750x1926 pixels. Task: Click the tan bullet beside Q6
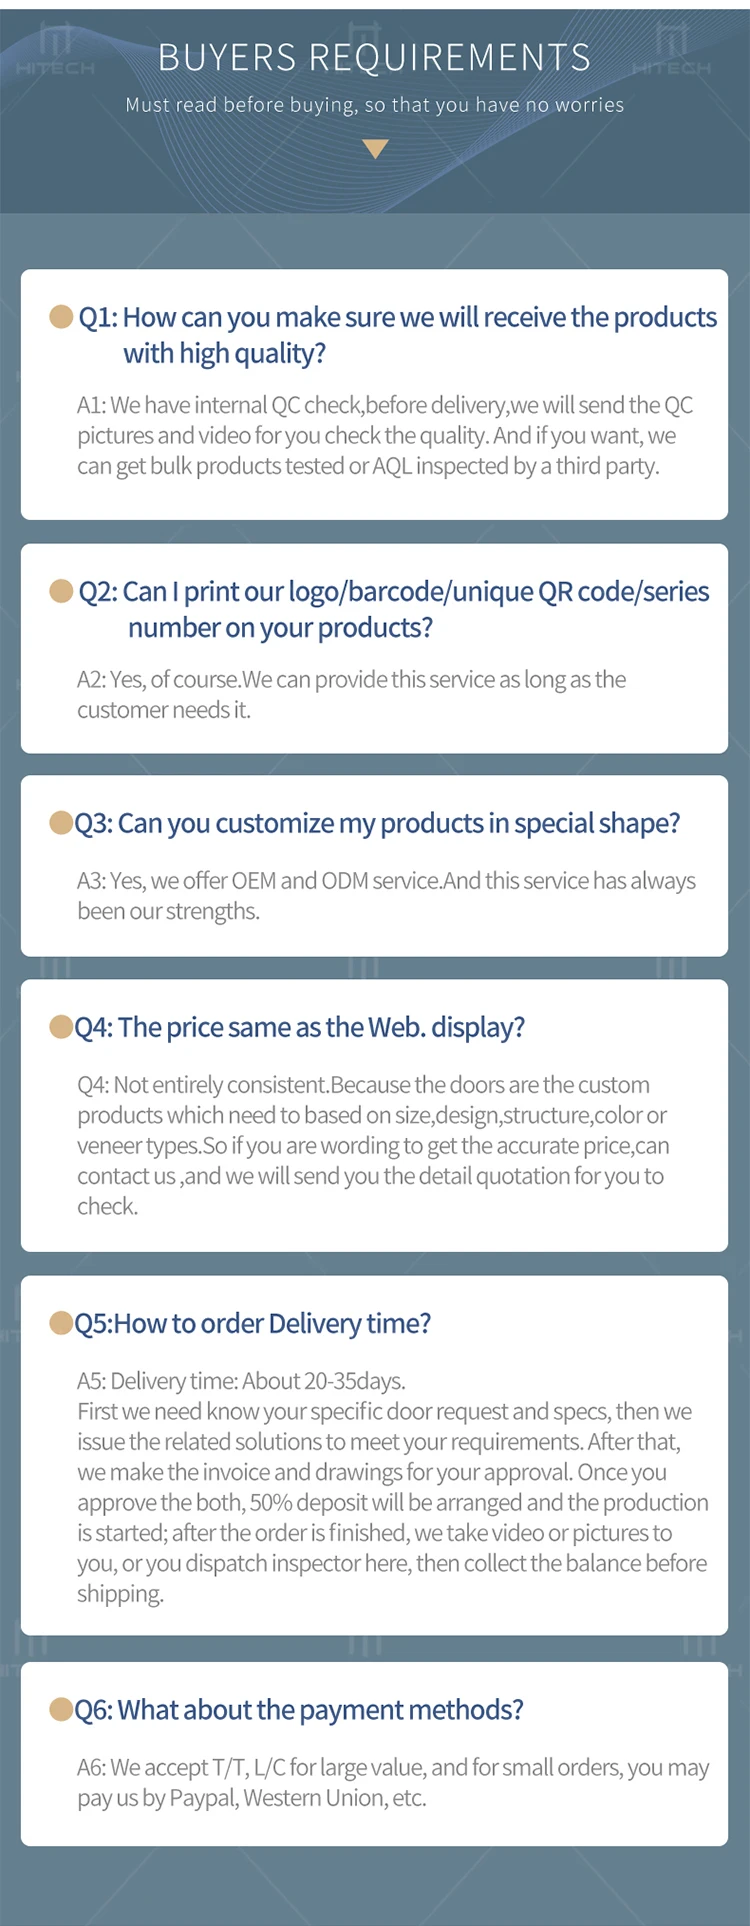click(61, 1709)
